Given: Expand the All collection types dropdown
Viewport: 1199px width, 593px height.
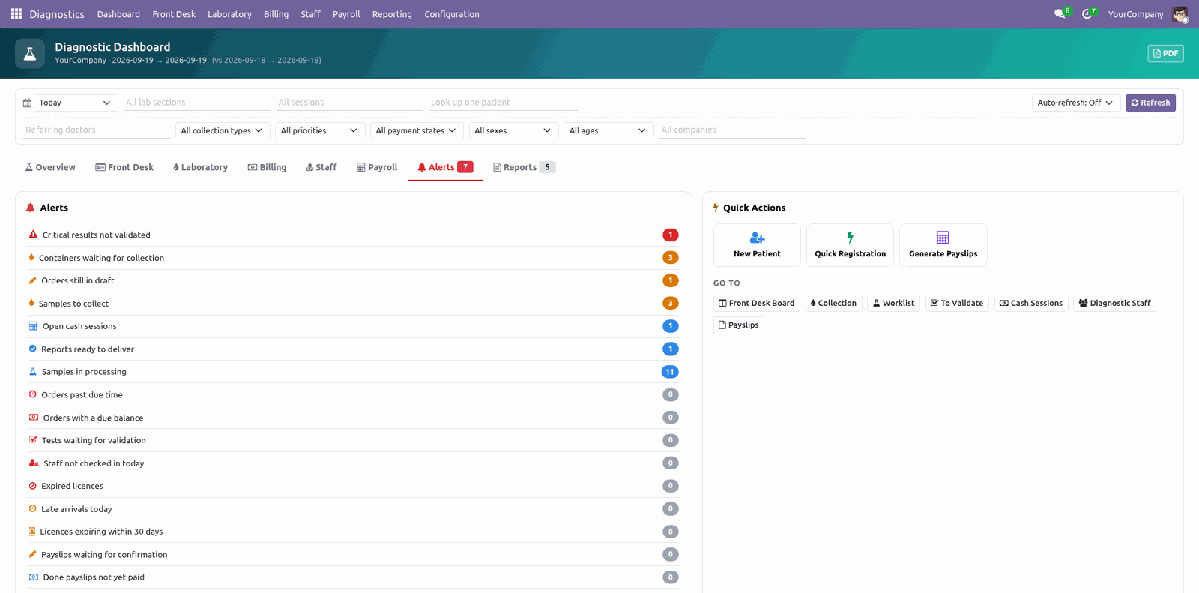Looking at the screenshot, I should click(223, 131).
